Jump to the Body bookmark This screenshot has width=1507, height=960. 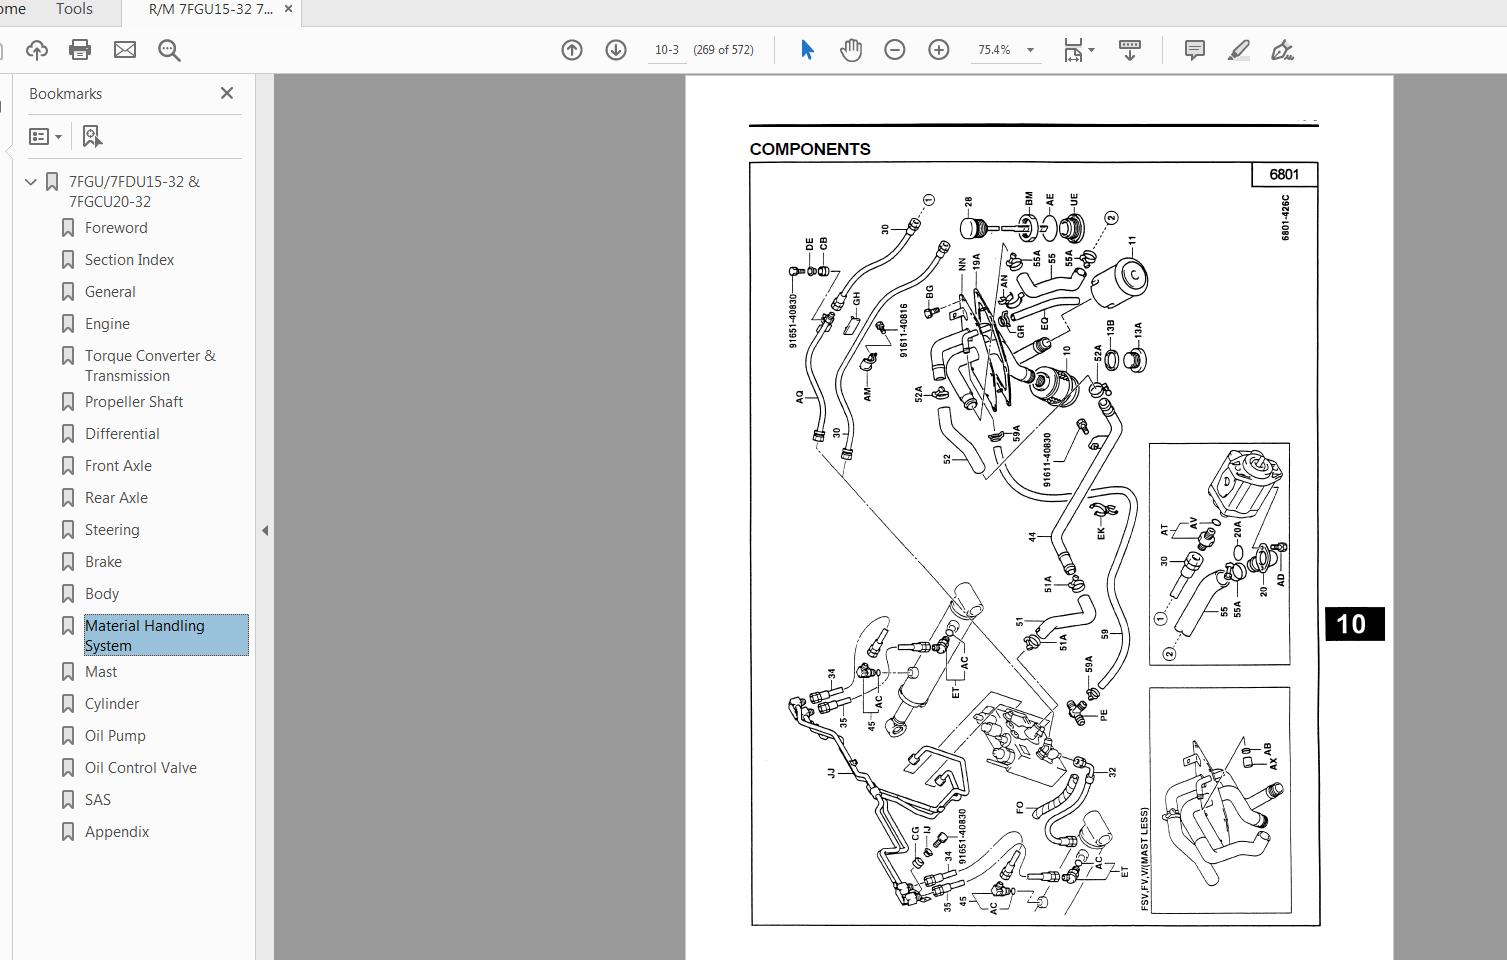[102, 594]
